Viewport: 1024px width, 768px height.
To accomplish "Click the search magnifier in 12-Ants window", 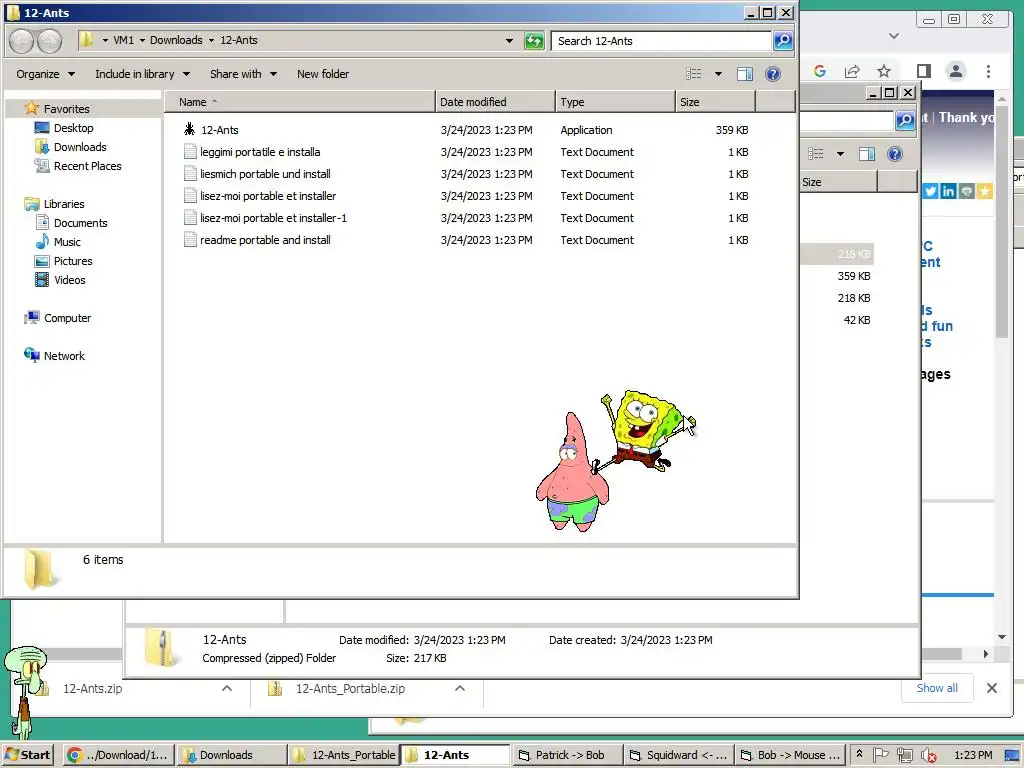I will [783, 41].
